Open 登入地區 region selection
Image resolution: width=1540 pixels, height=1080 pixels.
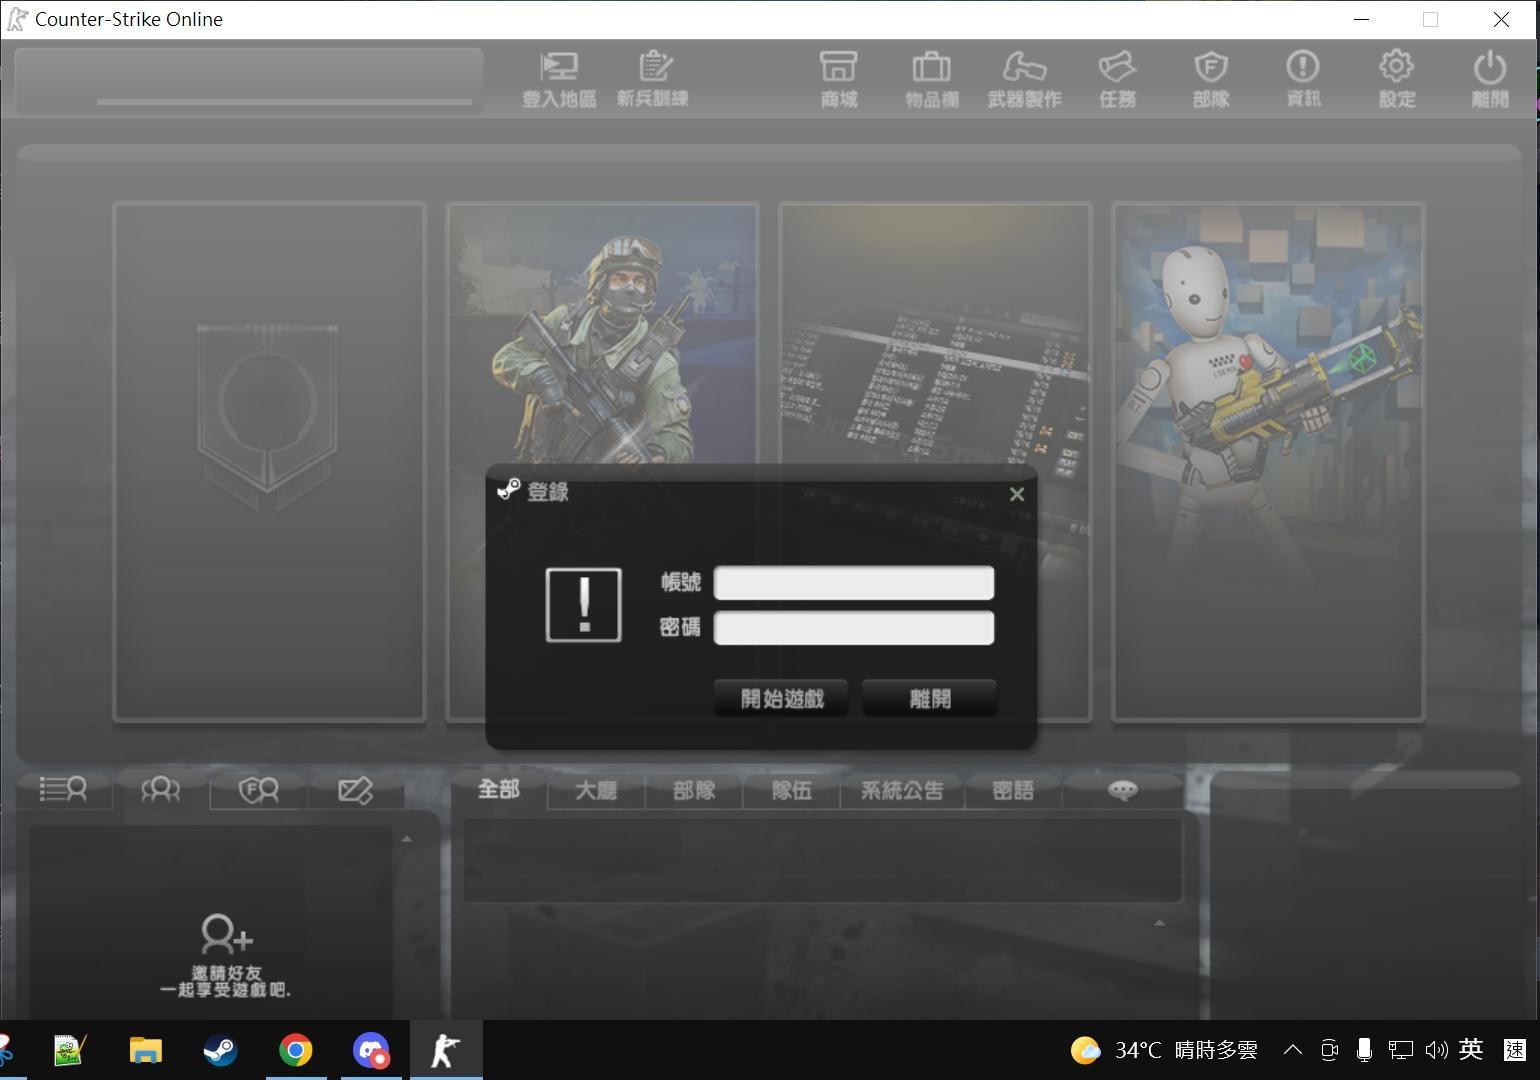coord(559,78)
